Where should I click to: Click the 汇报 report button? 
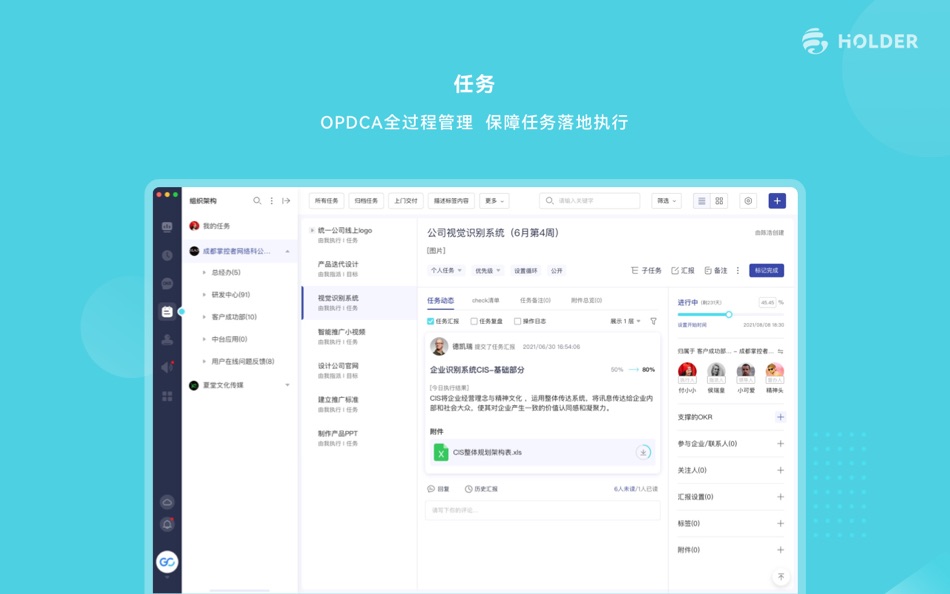tap(683, 270)
